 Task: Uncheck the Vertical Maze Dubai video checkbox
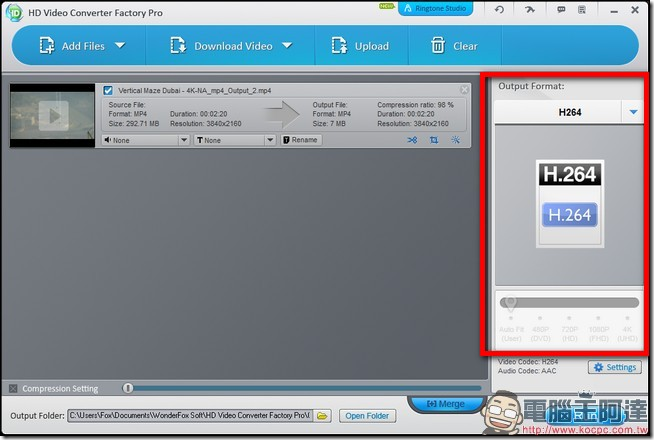[x=109, y=91]
